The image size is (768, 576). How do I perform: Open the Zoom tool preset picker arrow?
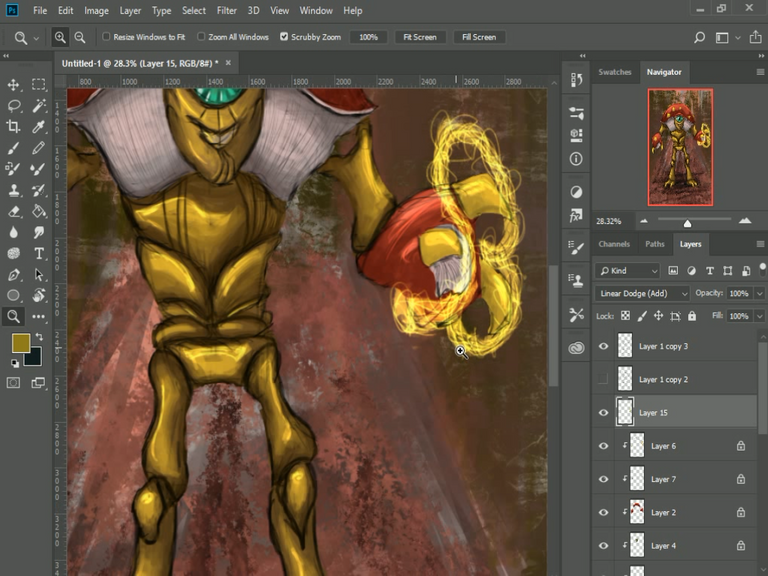(36, 38)
